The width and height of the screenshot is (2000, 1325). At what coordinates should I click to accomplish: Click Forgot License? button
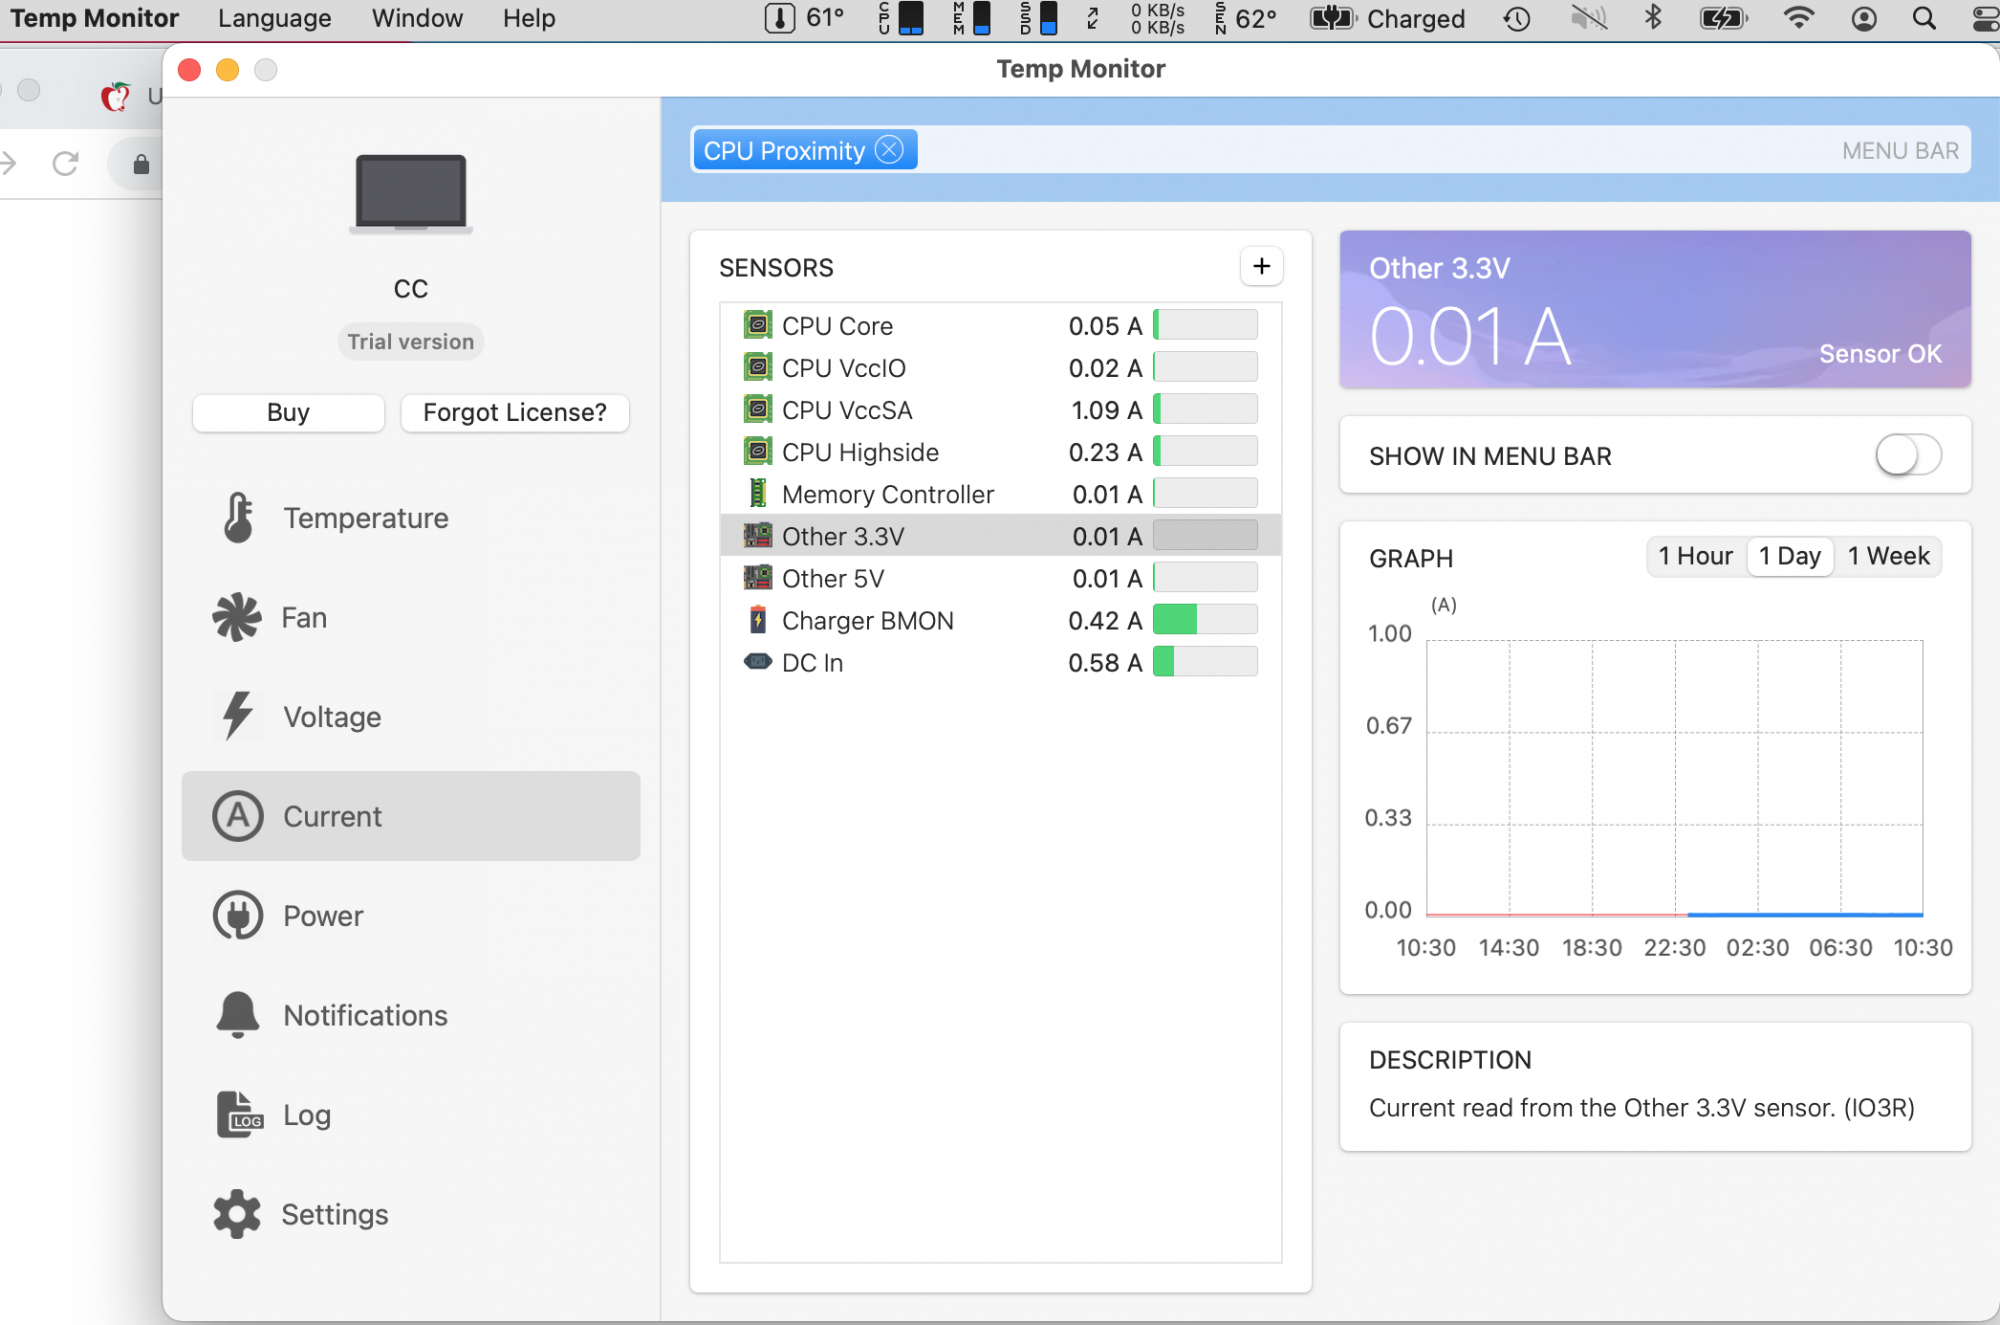pos(514,412)
